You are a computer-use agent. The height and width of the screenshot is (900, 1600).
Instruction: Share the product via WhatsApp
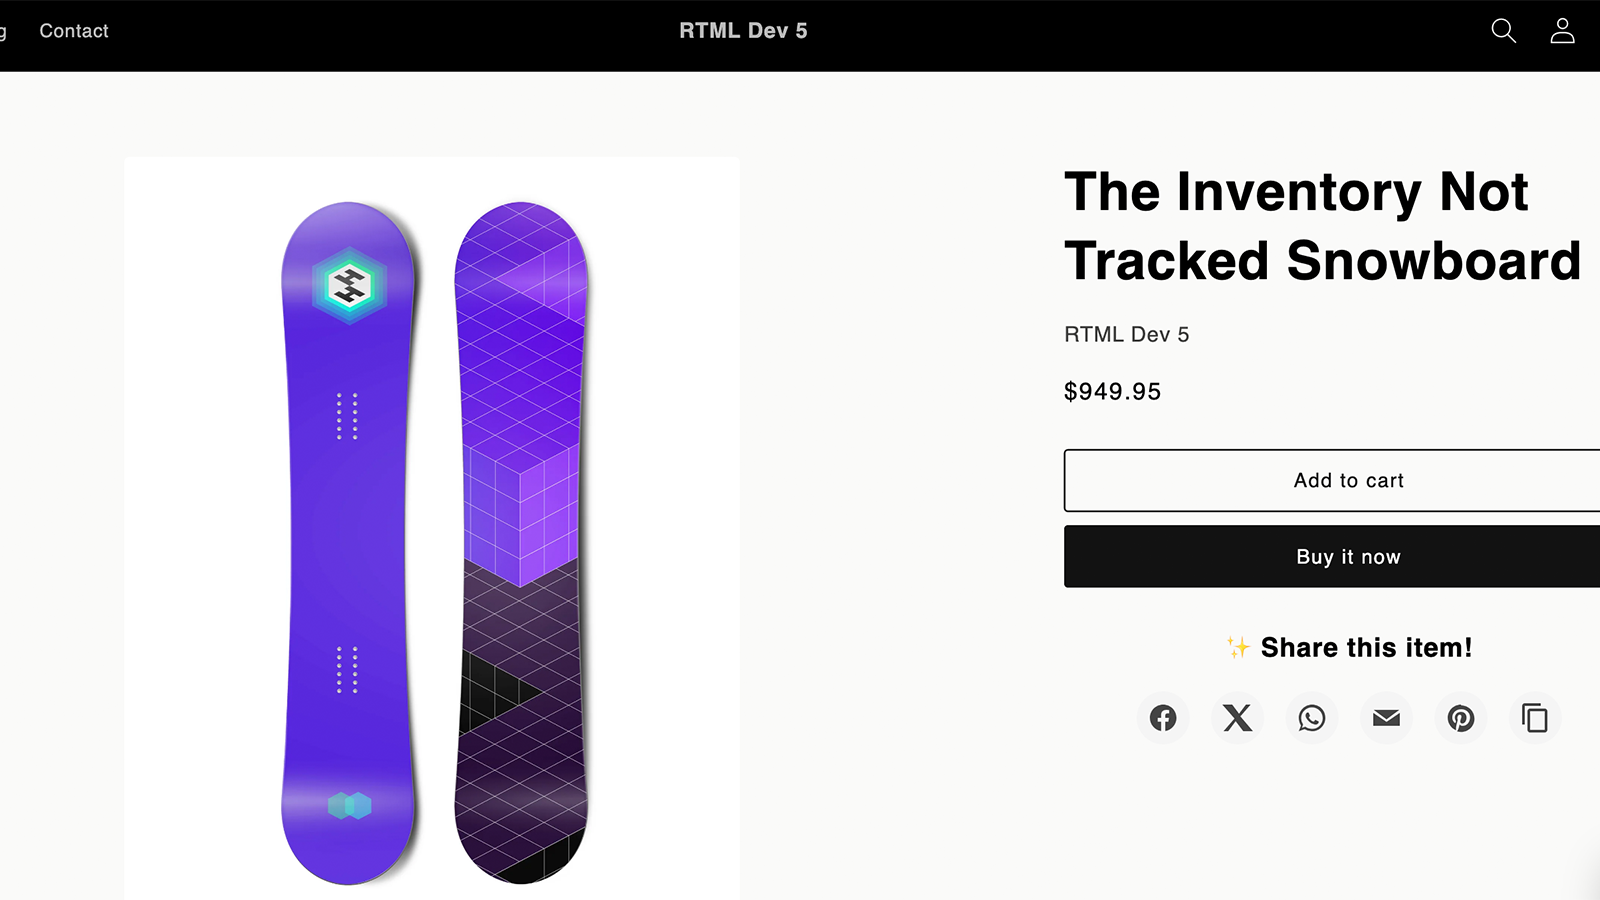pos(1311,718)
